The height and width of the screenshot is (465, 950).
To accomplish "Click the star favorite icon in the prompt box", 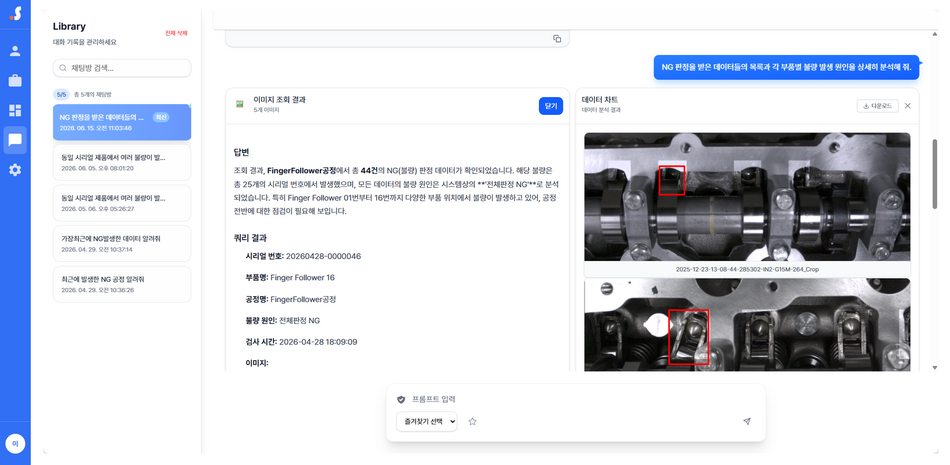I will point(473,421).
